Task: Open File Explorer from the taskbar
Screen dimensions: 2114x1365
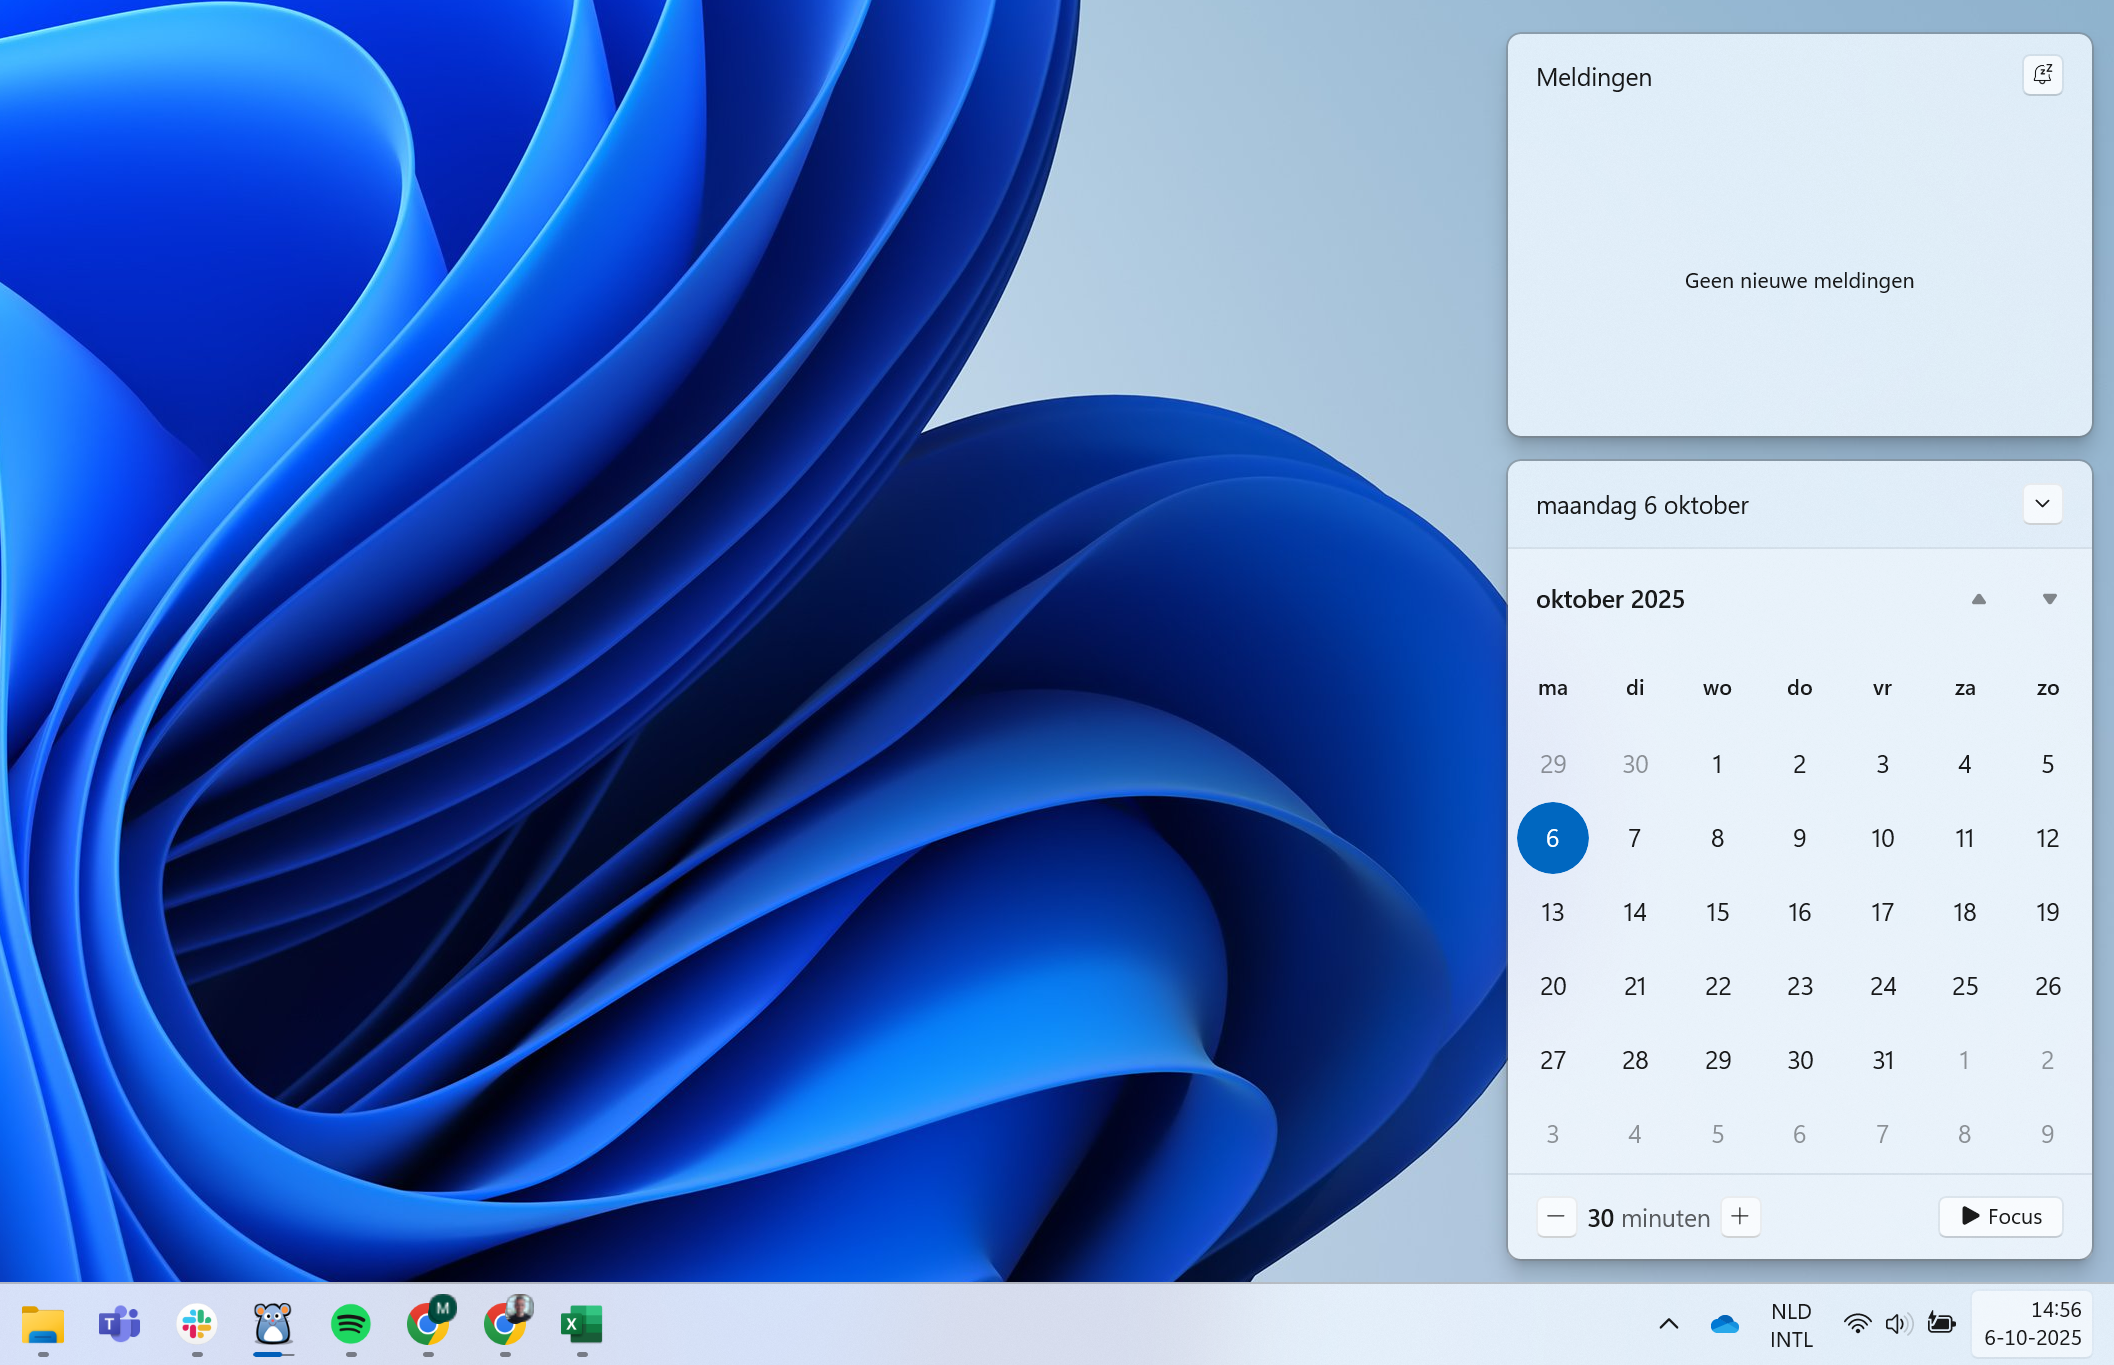Action: tap(42, 1324)
